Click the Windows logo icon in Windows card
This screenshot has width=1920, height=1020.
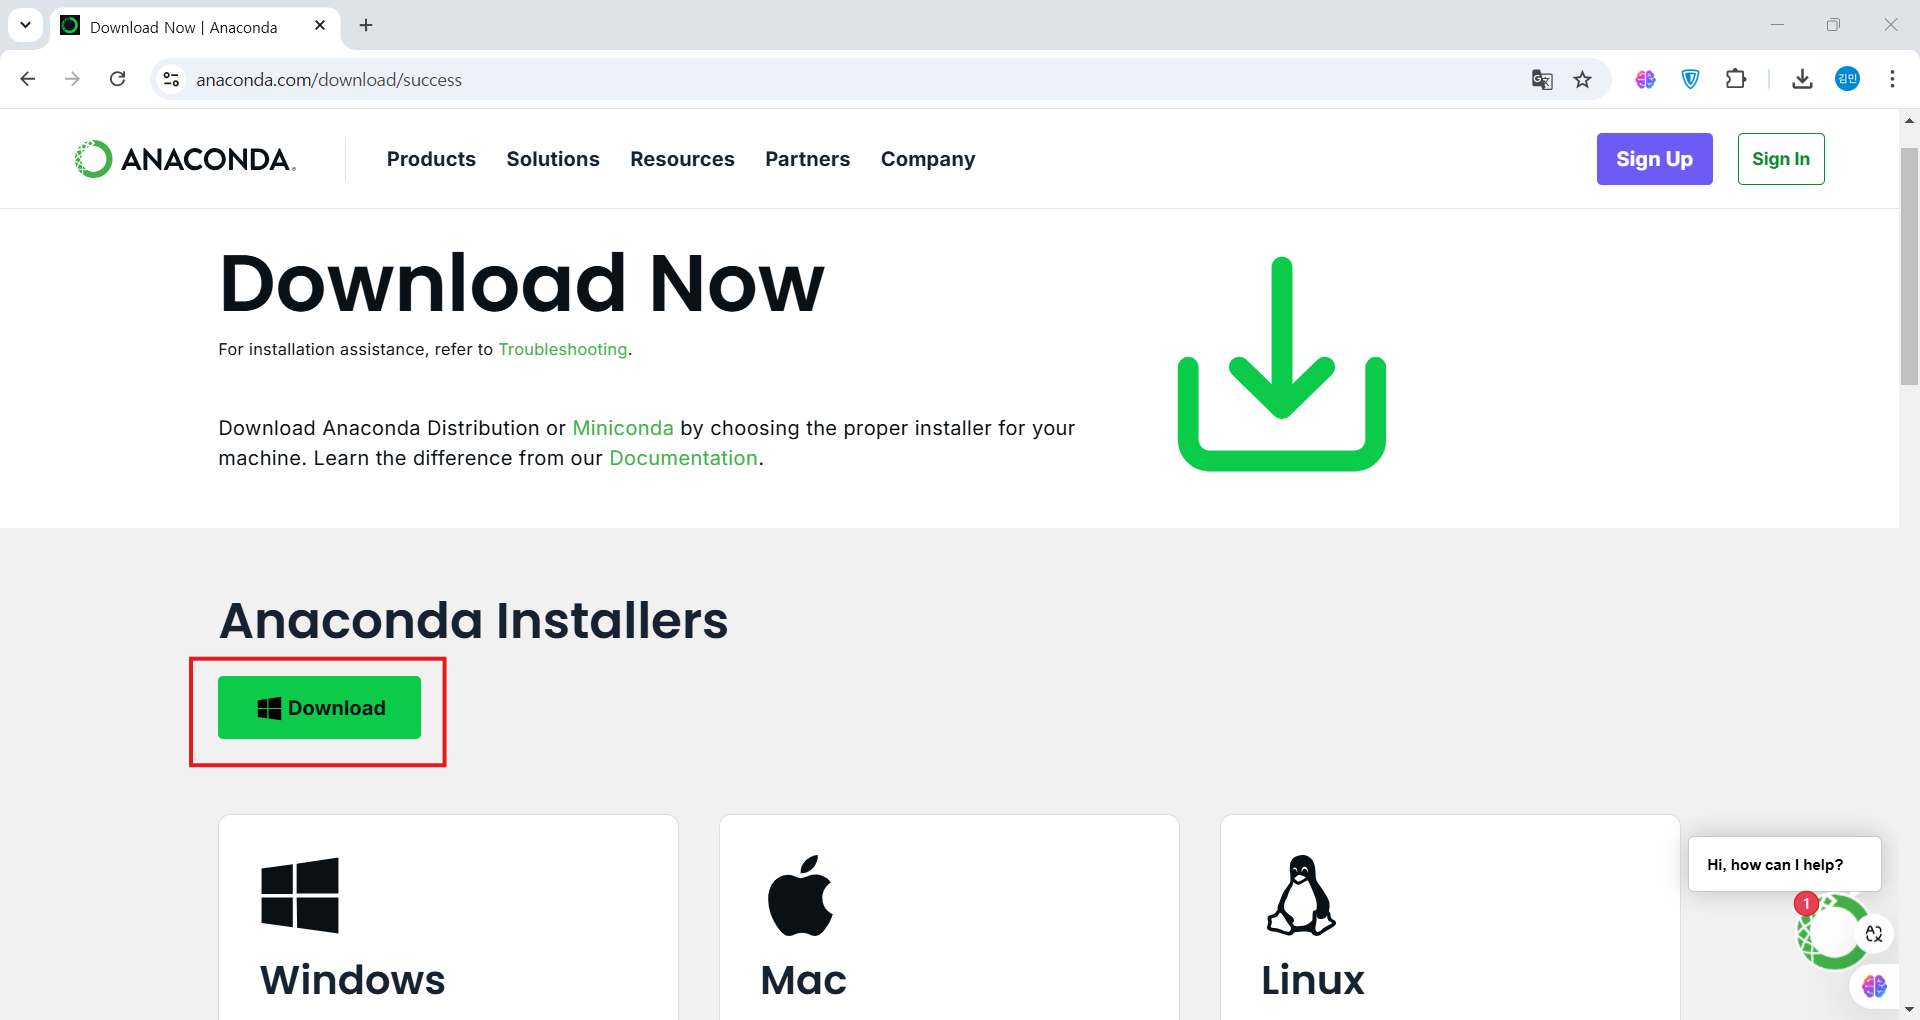[x=300, y=895]
